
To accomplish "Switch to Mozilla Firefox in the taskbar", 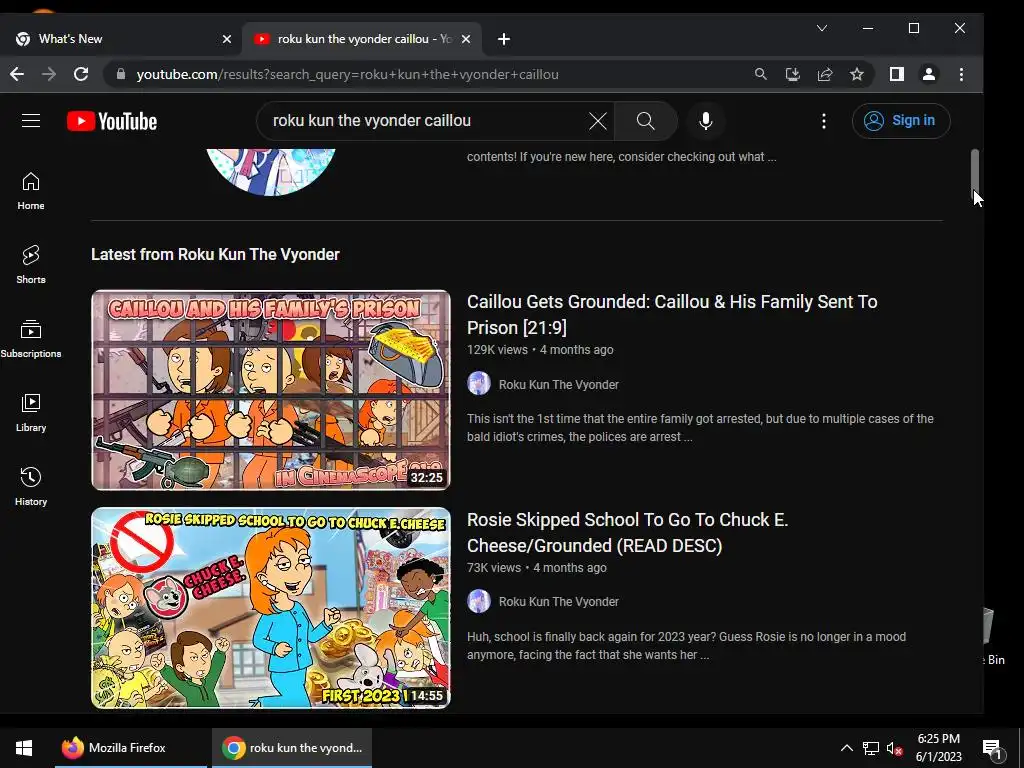I will [131, 748].
